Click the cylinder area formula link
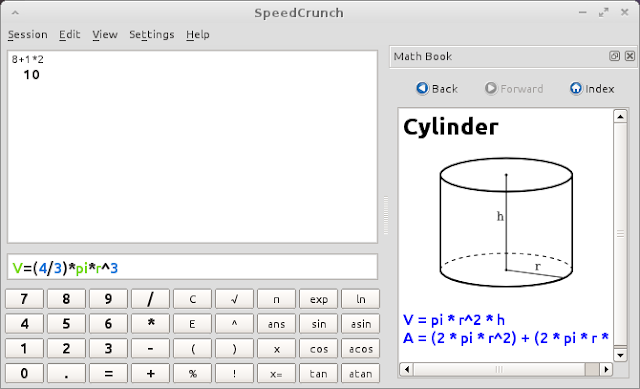The width and height of the screenshot is (640, 389). pyautogui.click(x=506, y=338)
